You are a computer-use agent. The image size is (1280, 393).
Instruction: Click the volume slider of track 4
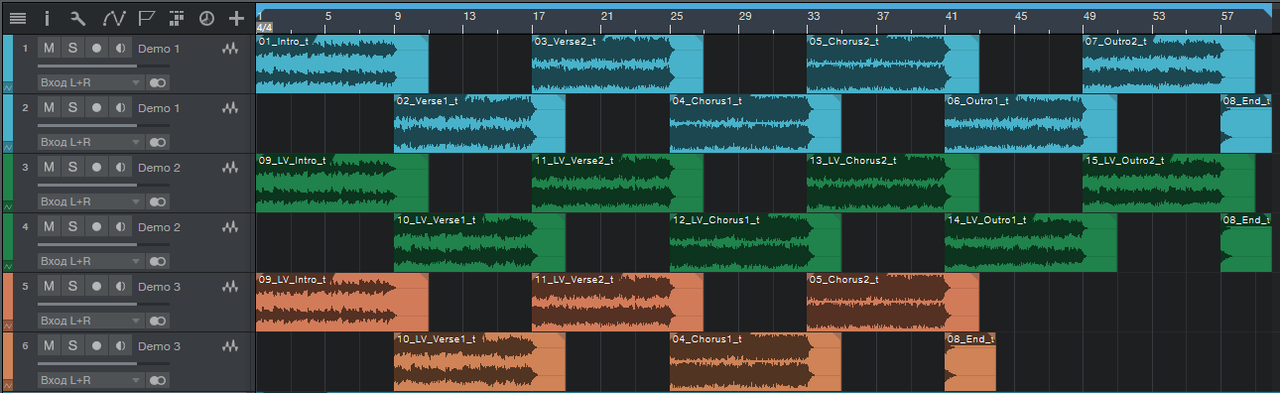click(x=87, y=244)
